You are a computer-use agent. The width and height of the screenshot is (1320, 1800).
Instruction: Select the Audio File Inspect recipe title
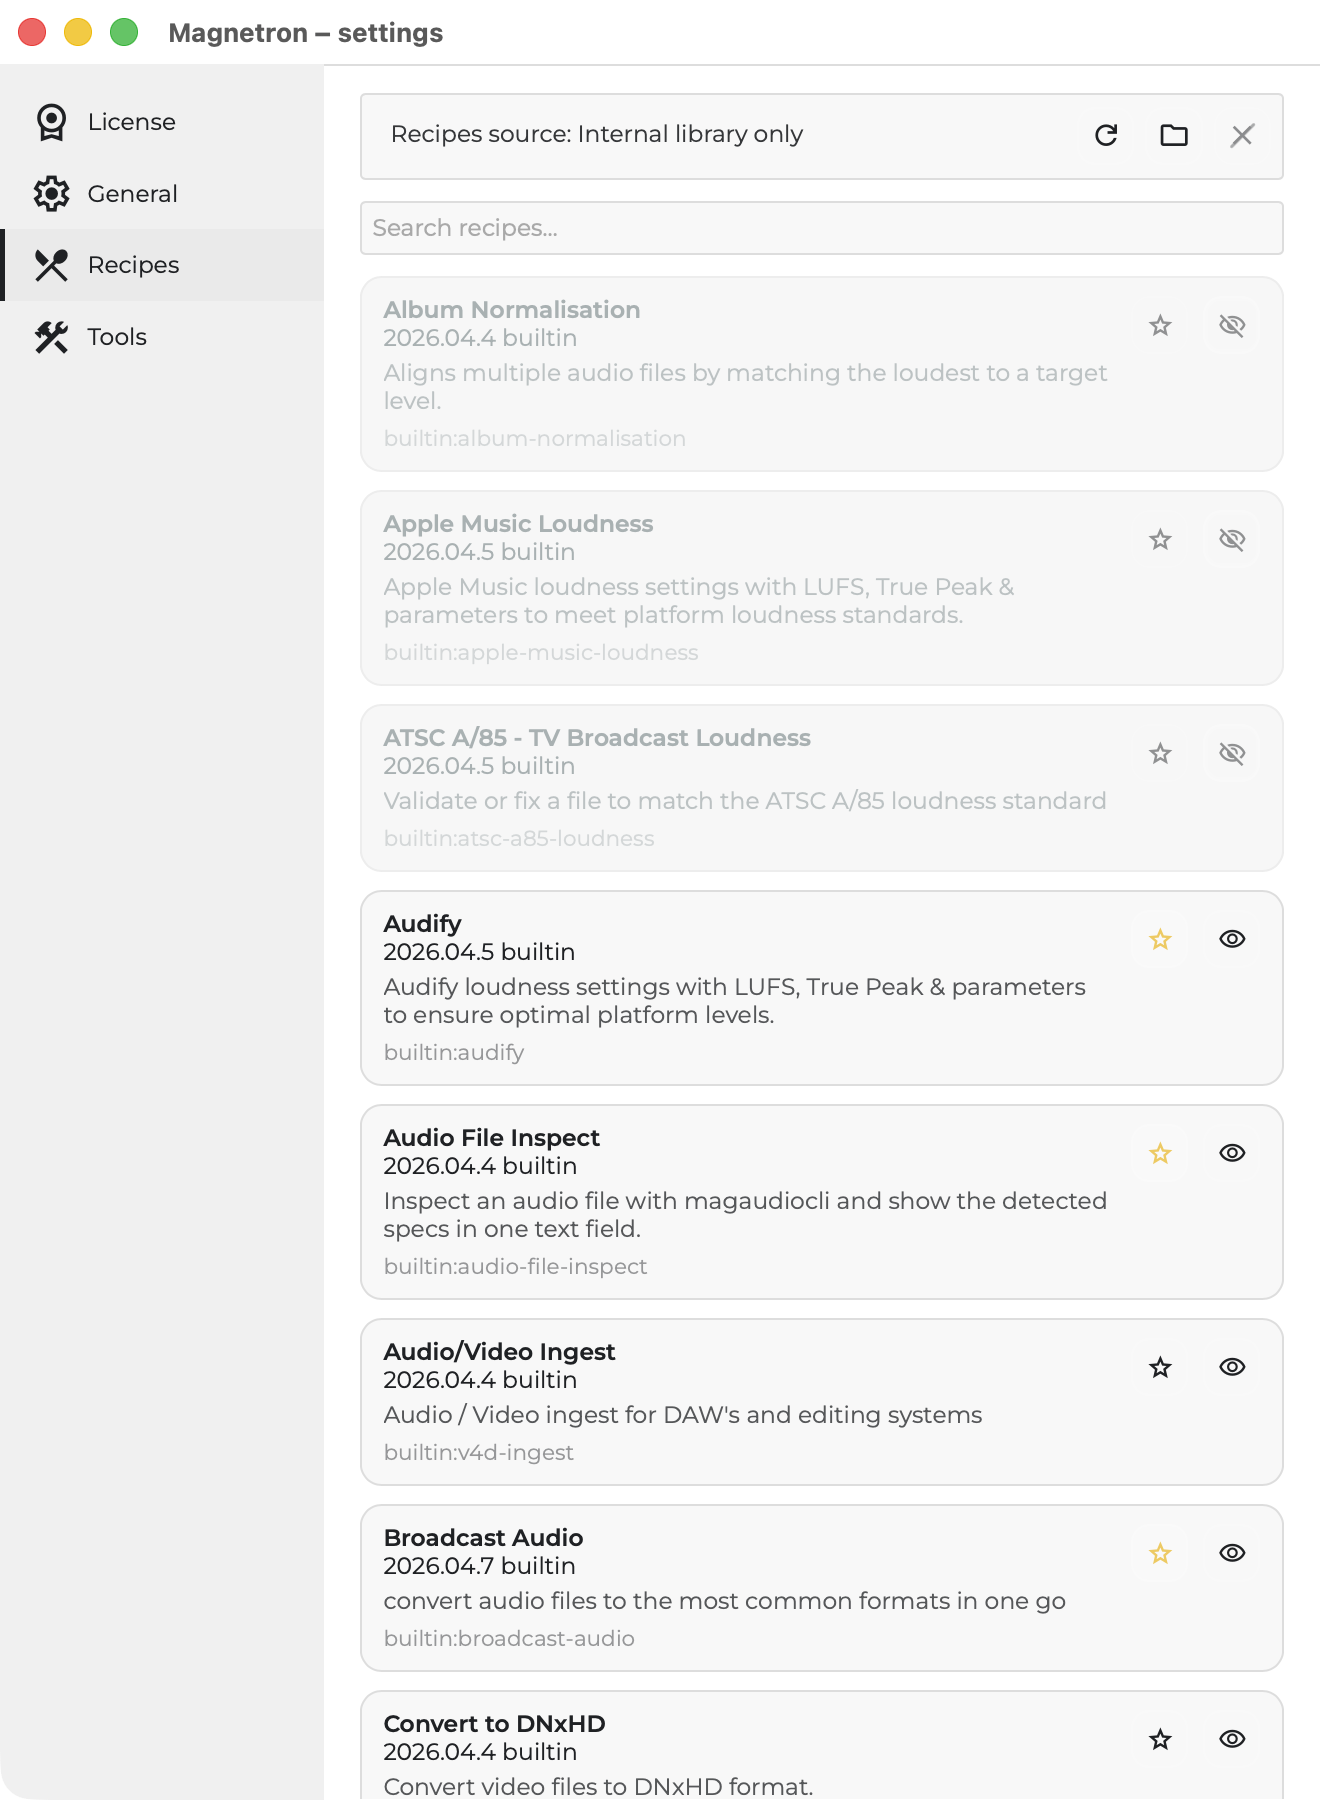491,1138
